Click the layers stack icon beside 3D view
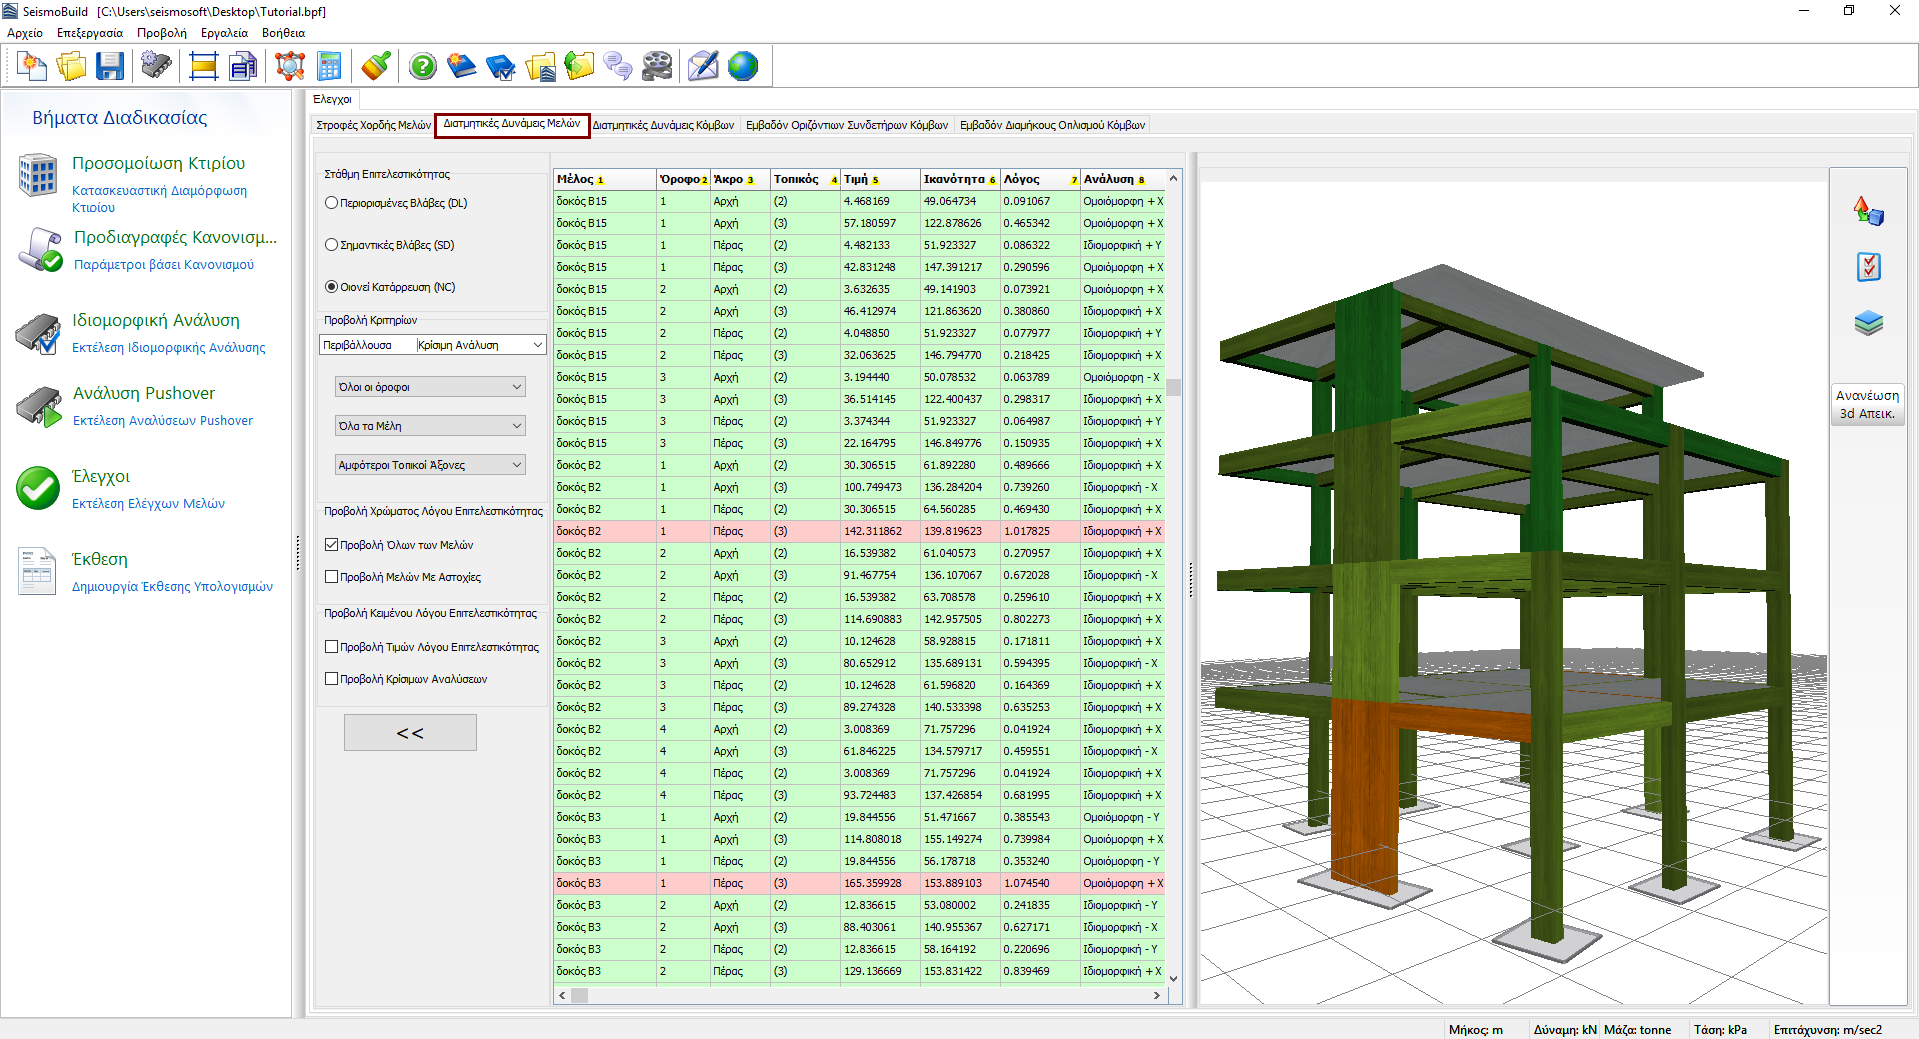 coord(1868,323)
